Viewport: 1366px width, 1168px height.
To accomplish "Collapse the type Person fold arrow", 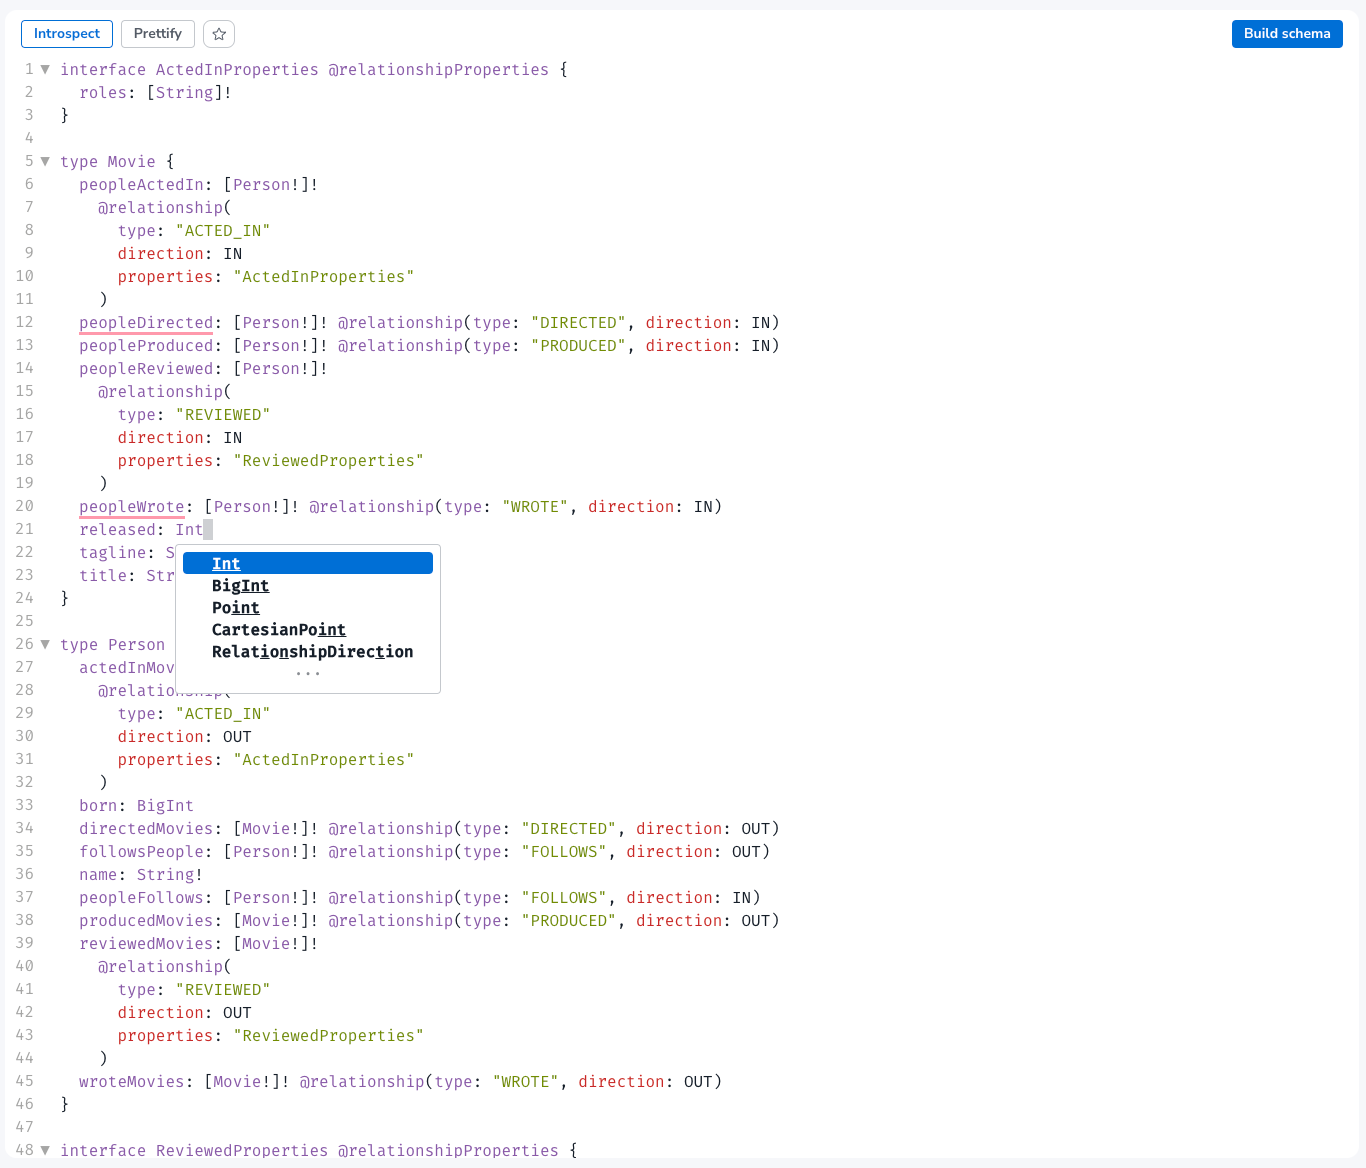I will point(45,645).
